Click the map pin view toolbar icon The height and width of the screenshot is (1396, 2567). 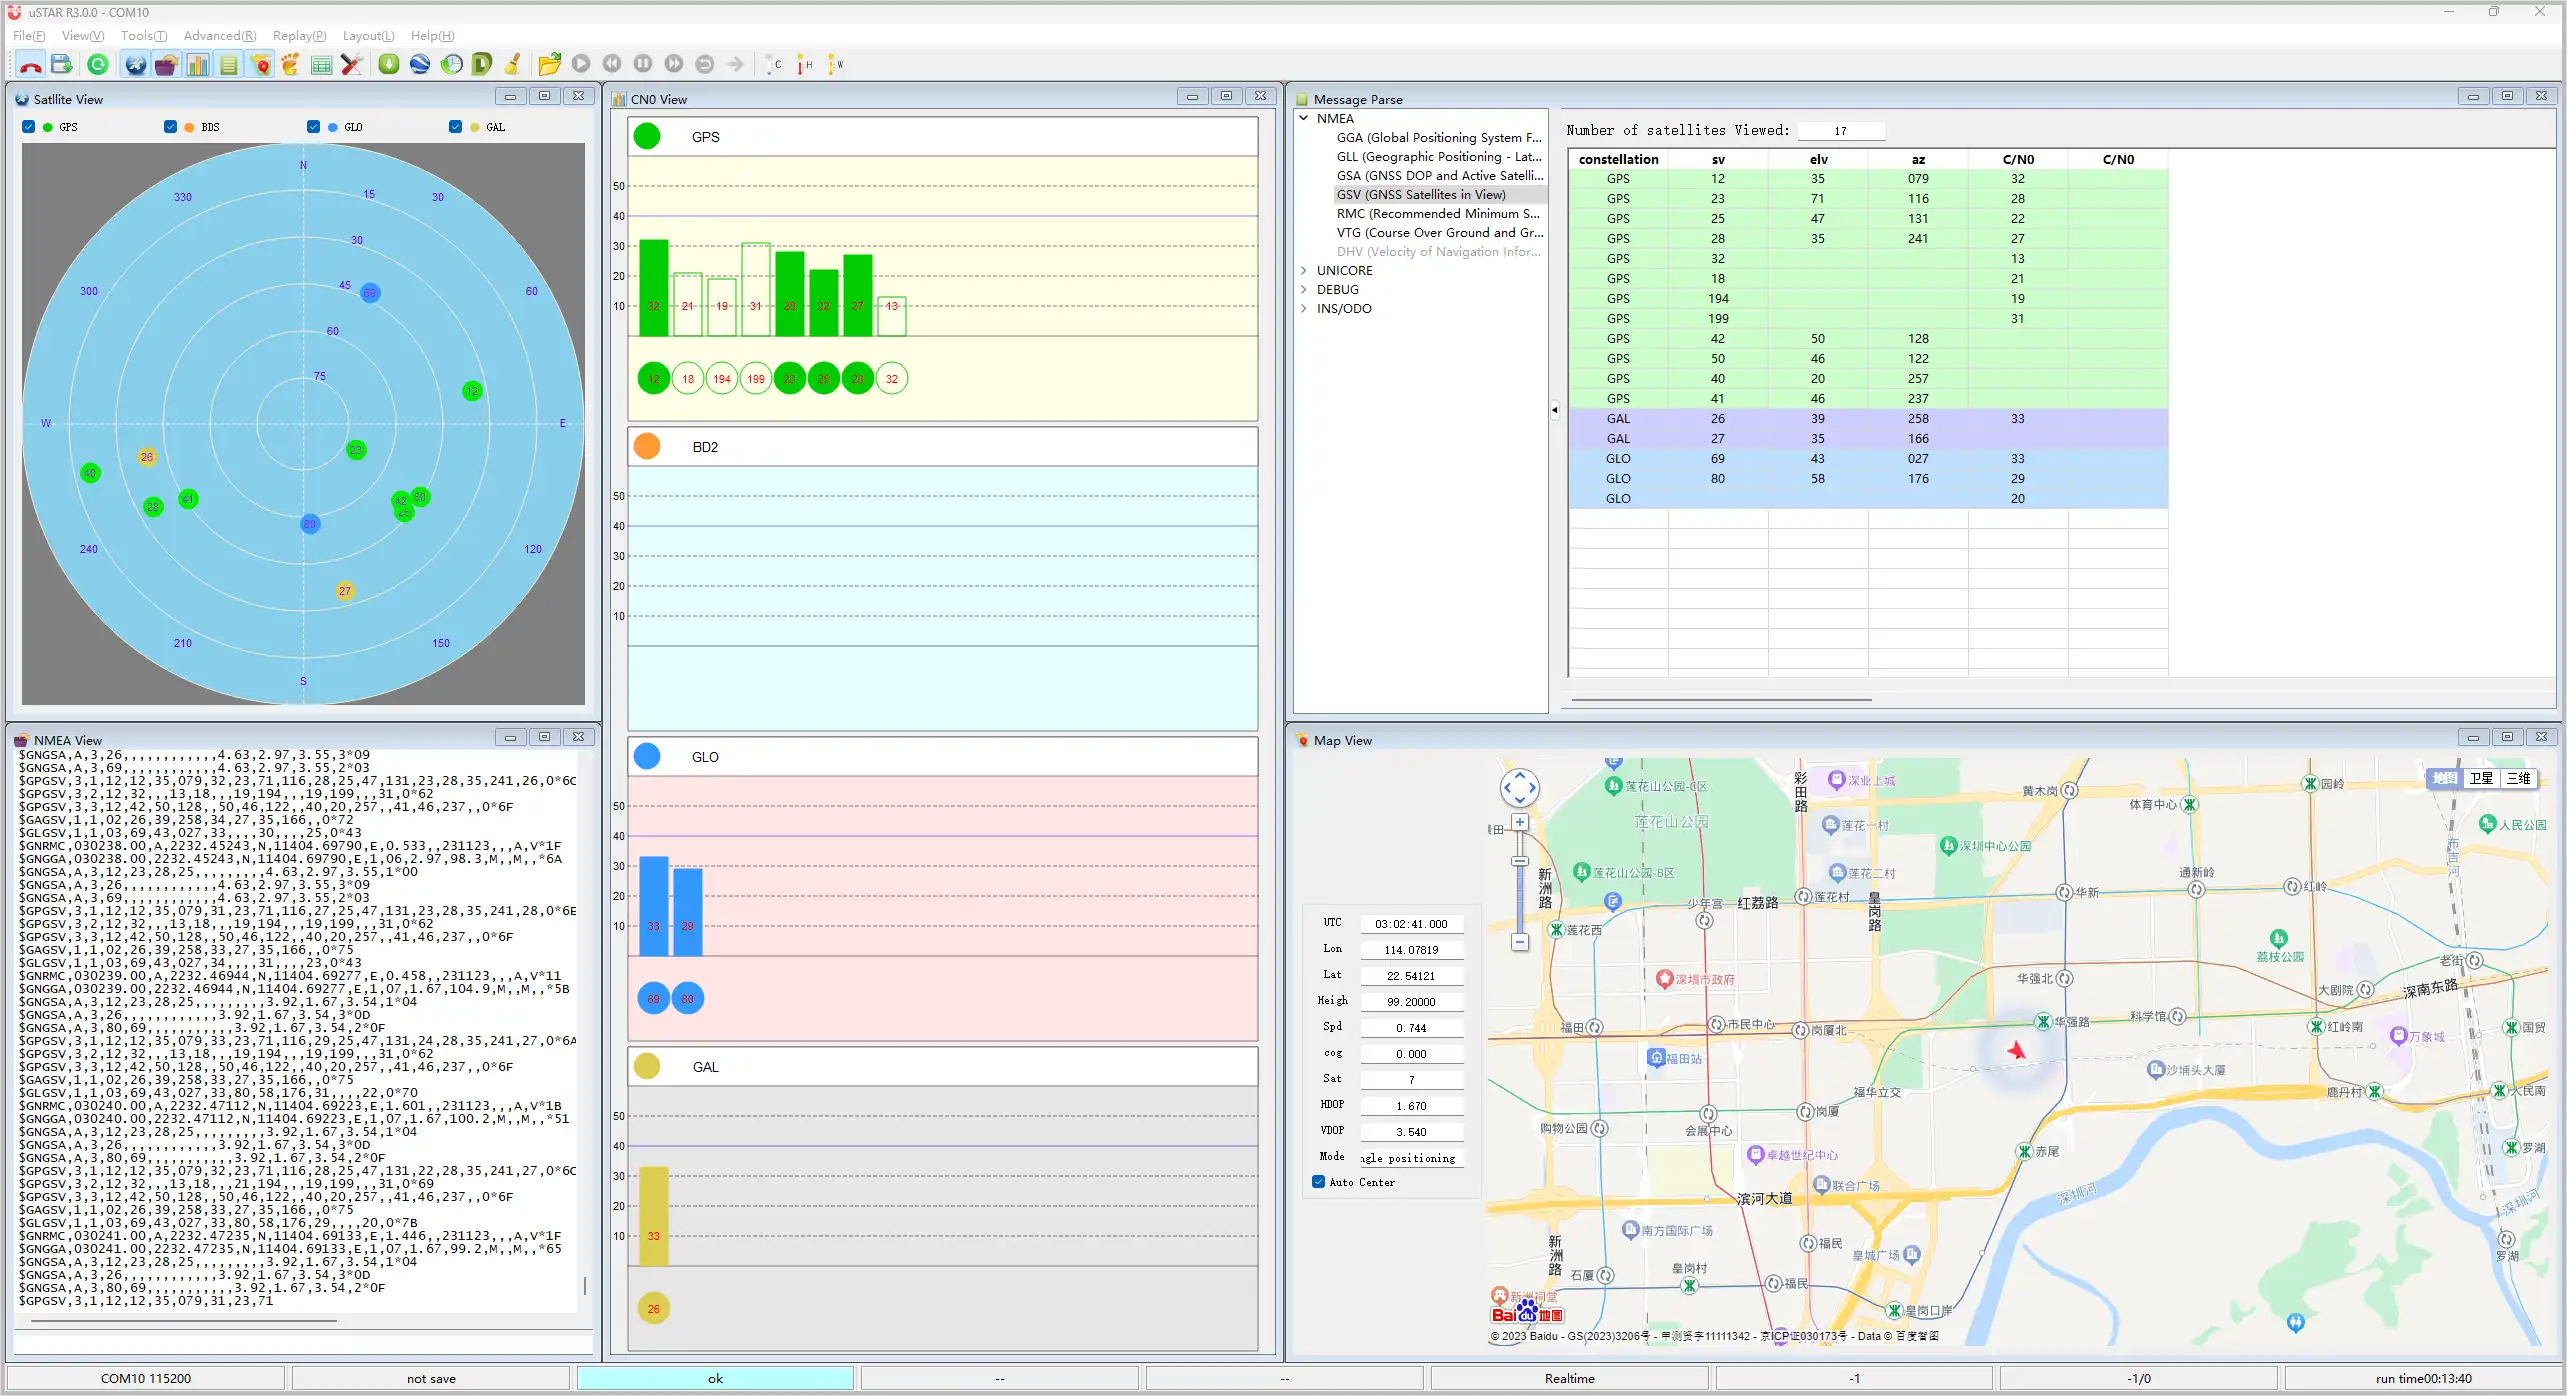click(261, 65)
